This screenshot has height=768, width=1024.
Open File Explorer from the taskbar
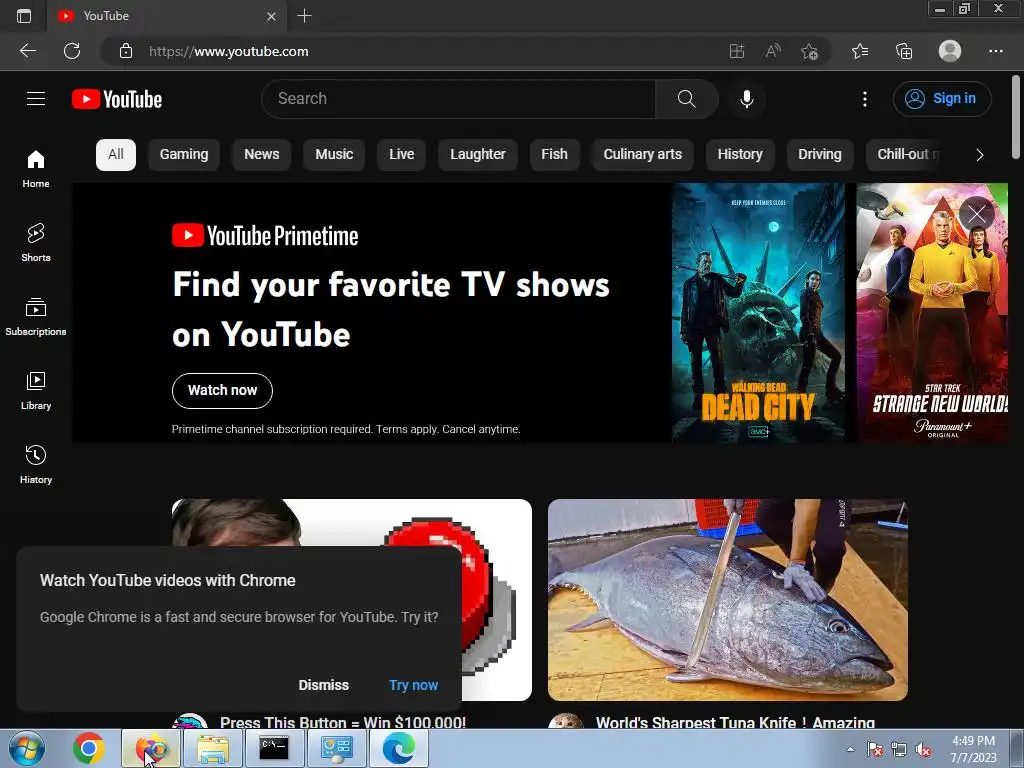coord(213,748)
